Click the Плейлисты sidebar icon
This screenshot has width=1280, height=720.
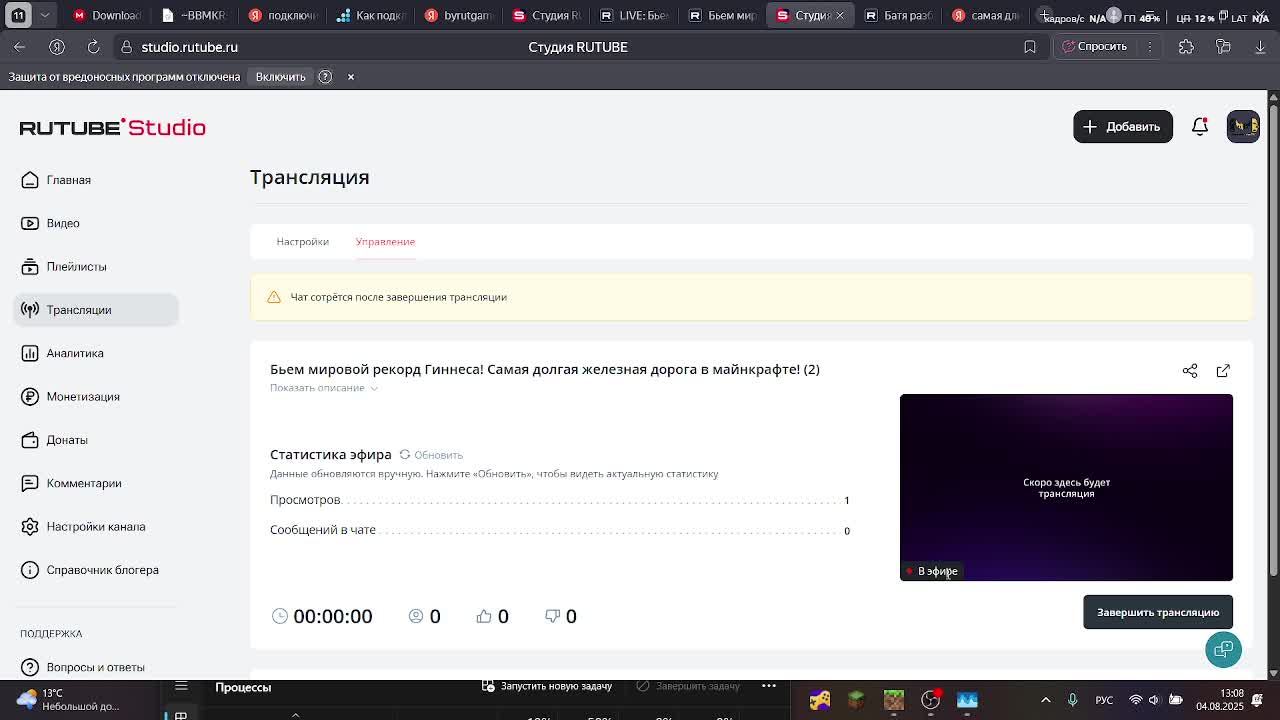tap(30, 267)
